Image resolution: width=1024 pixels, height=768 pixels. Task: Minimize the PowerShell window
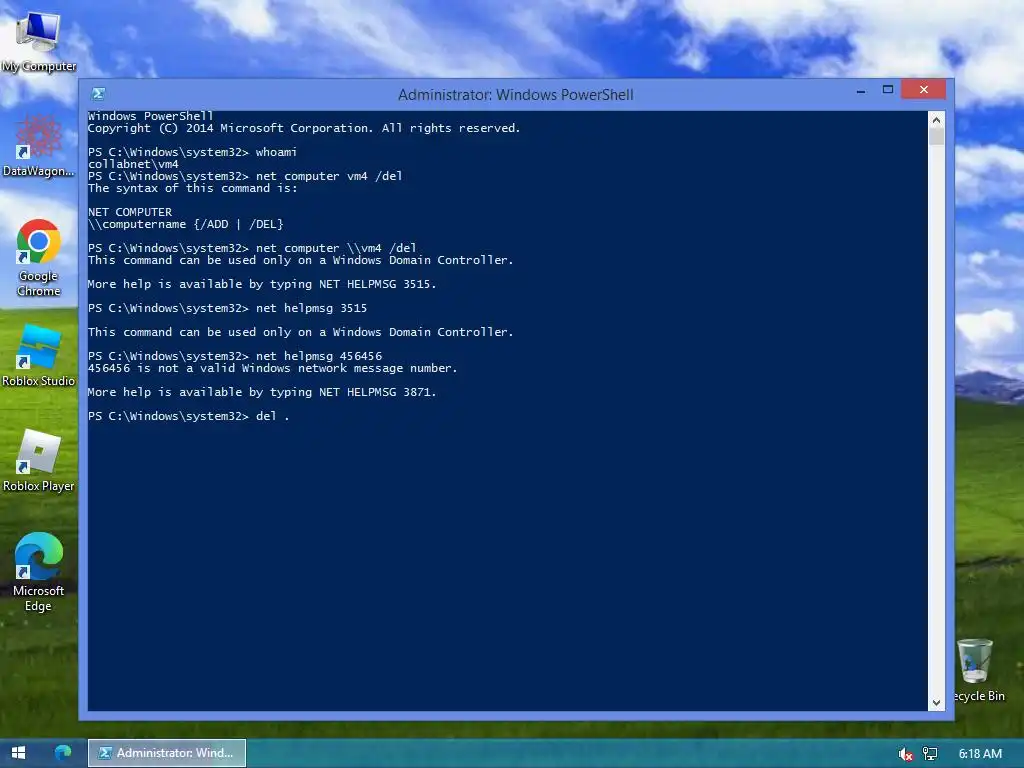pos(861,90)
